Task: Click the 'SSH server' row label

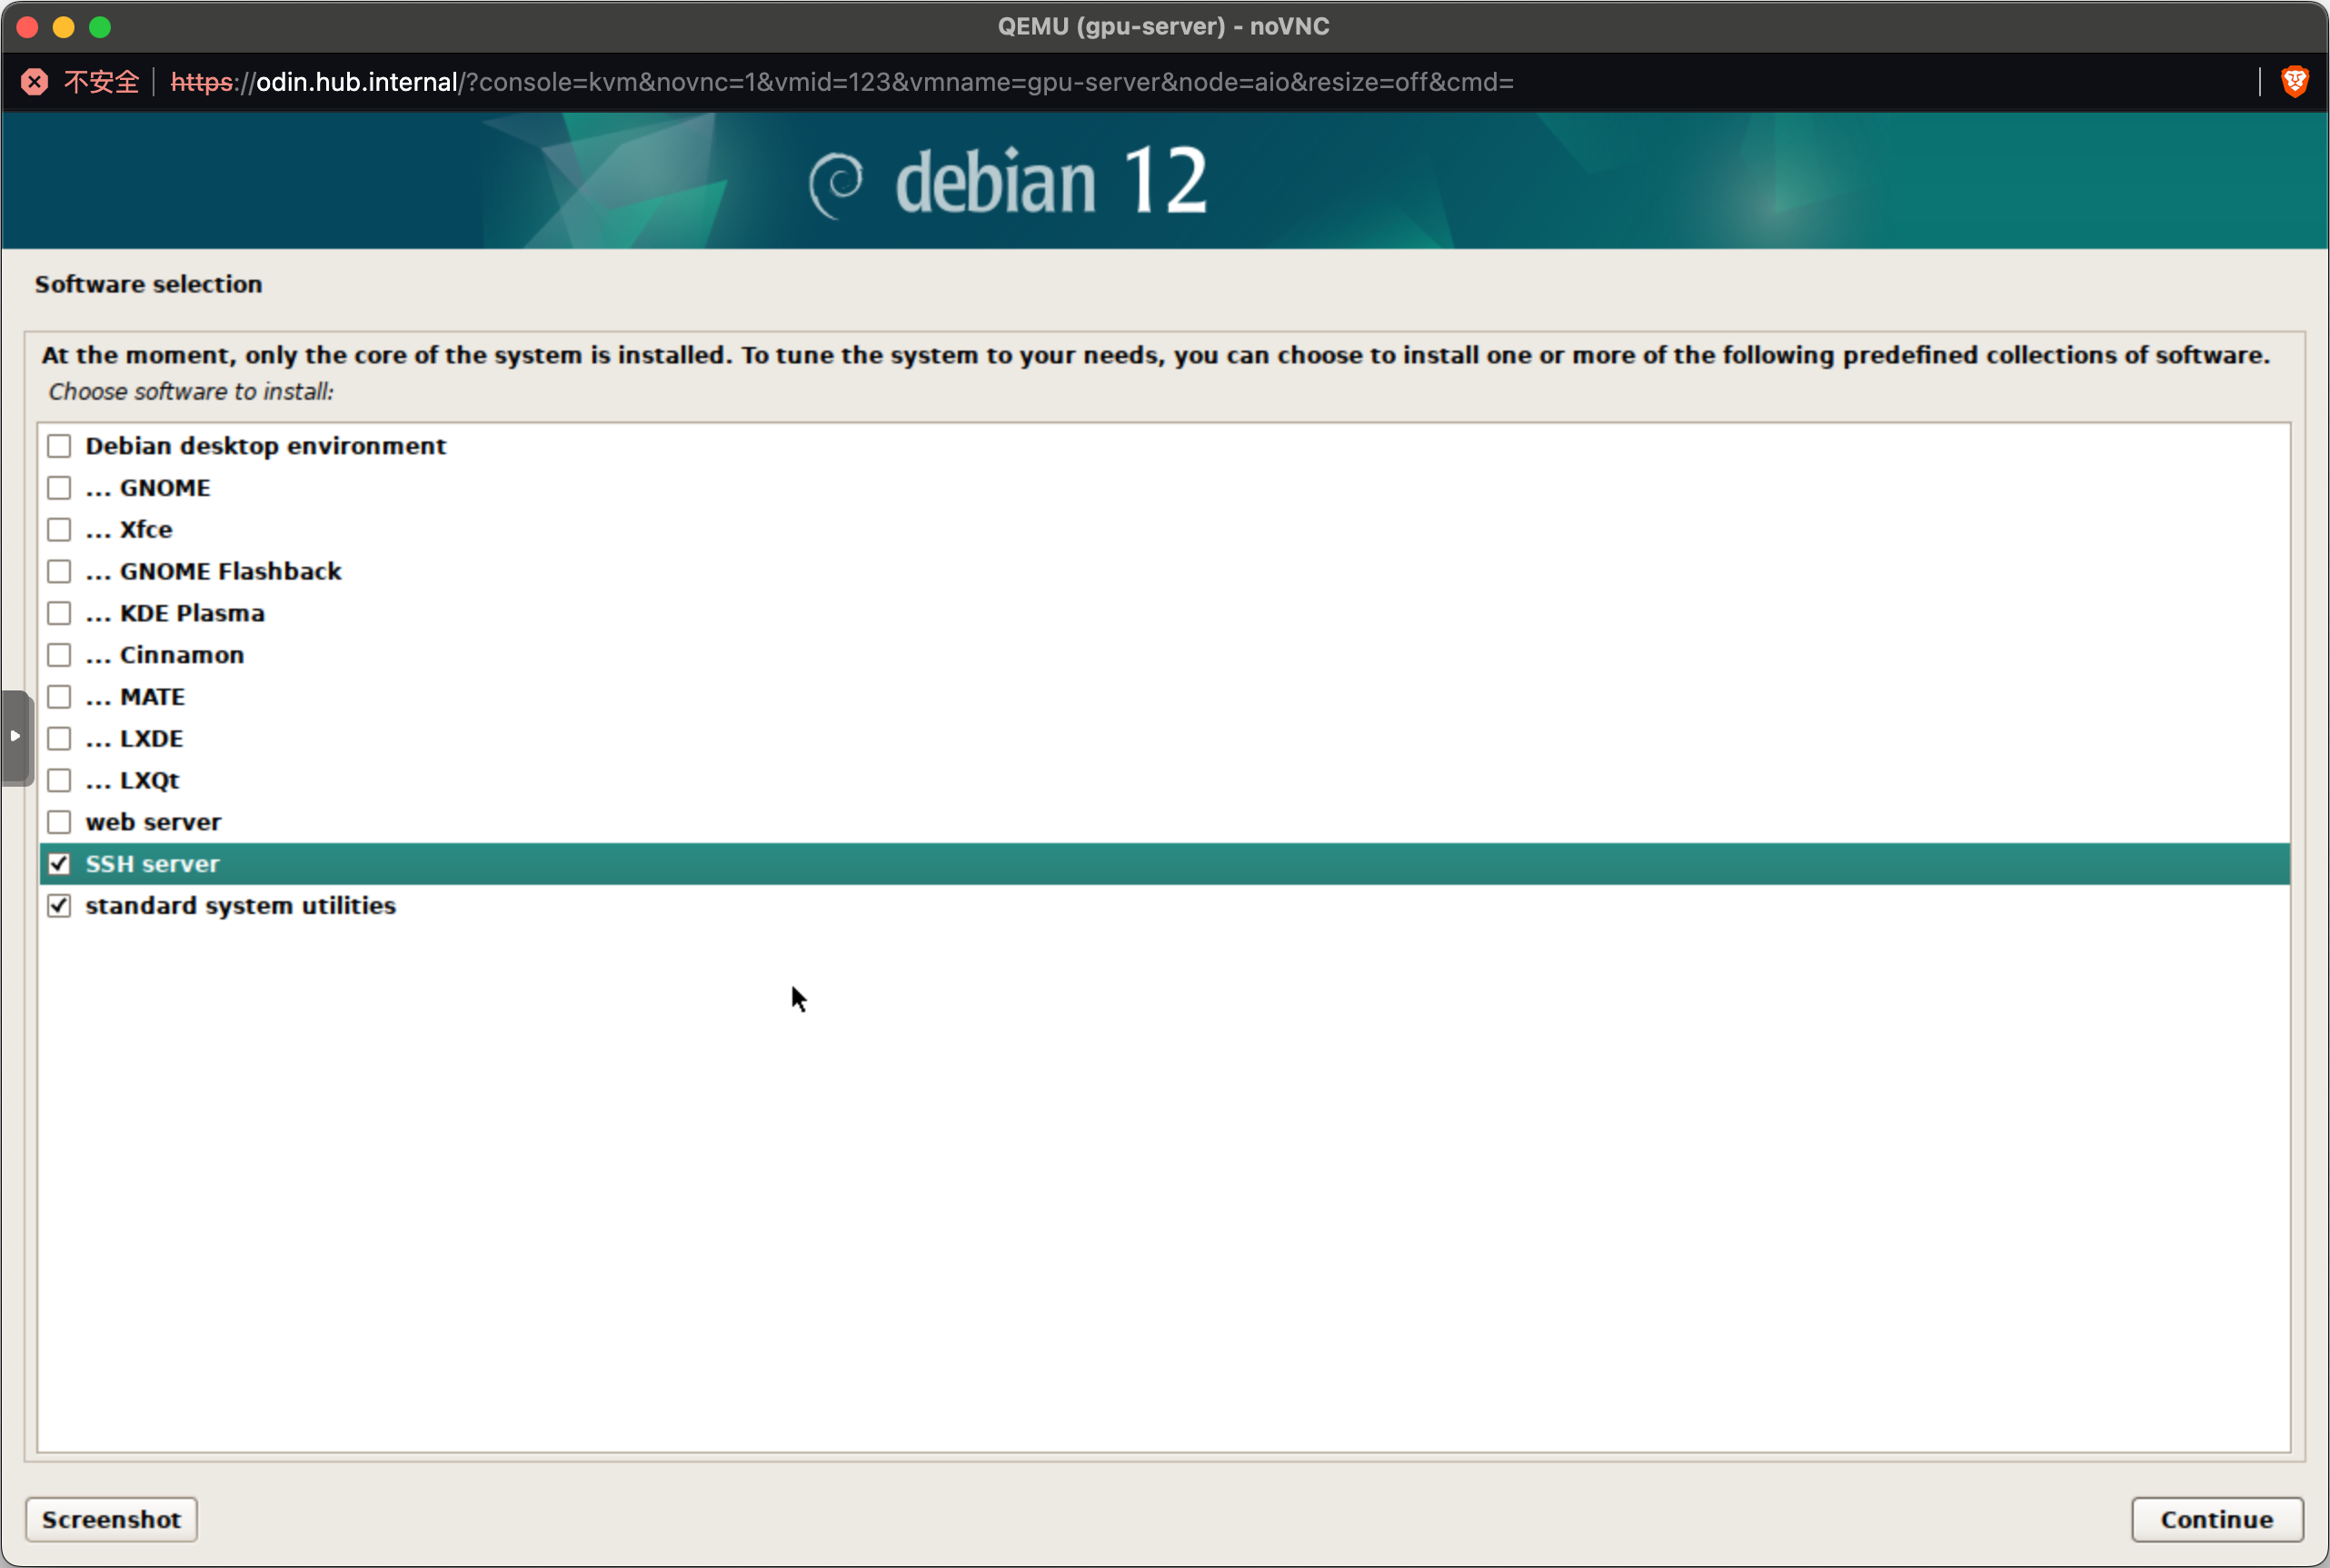Action: click(152, 864)
